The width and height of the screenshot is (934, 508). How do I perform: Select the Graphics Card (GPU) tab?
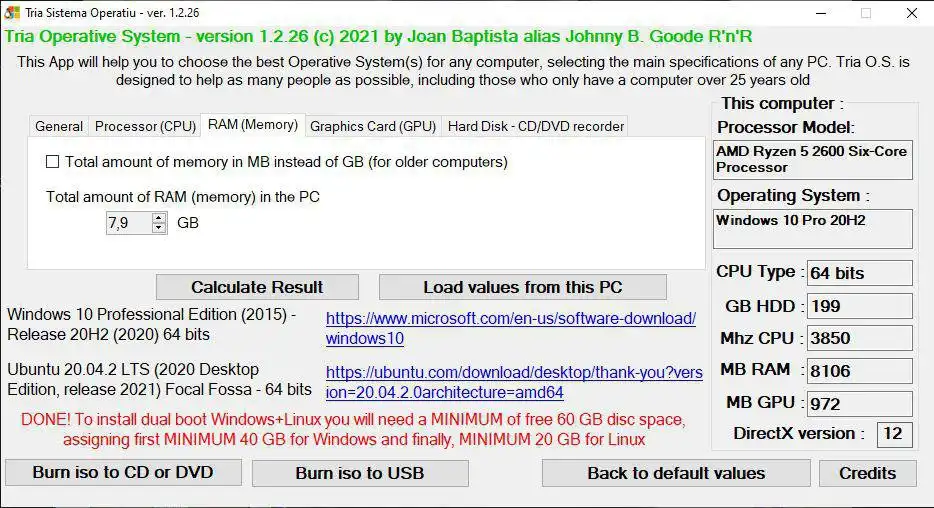373,126
